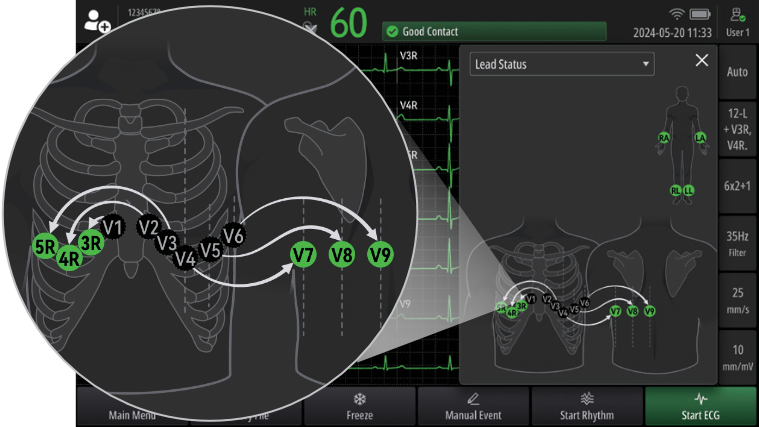Viewport: 759px width, 427px height.
Task: Tap the Manual Event pen button
Action: (x=473, y=406)
